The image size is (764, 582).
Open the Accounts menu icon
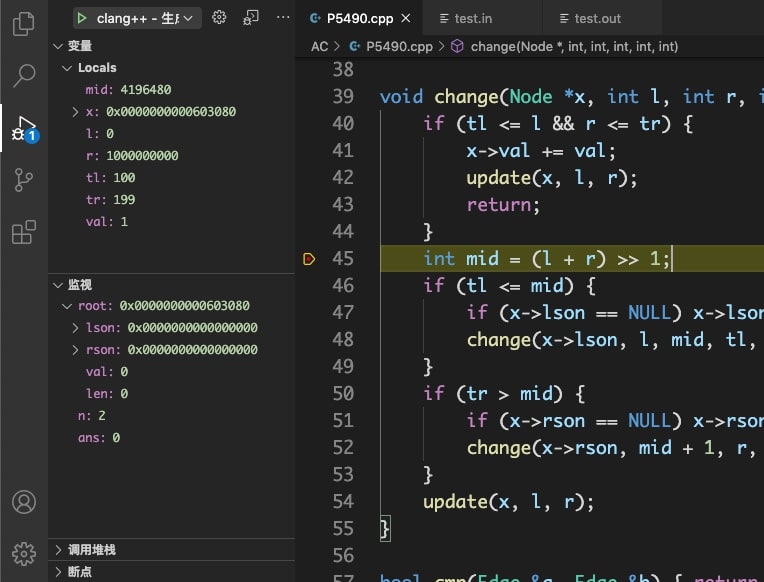click(23, 502)
